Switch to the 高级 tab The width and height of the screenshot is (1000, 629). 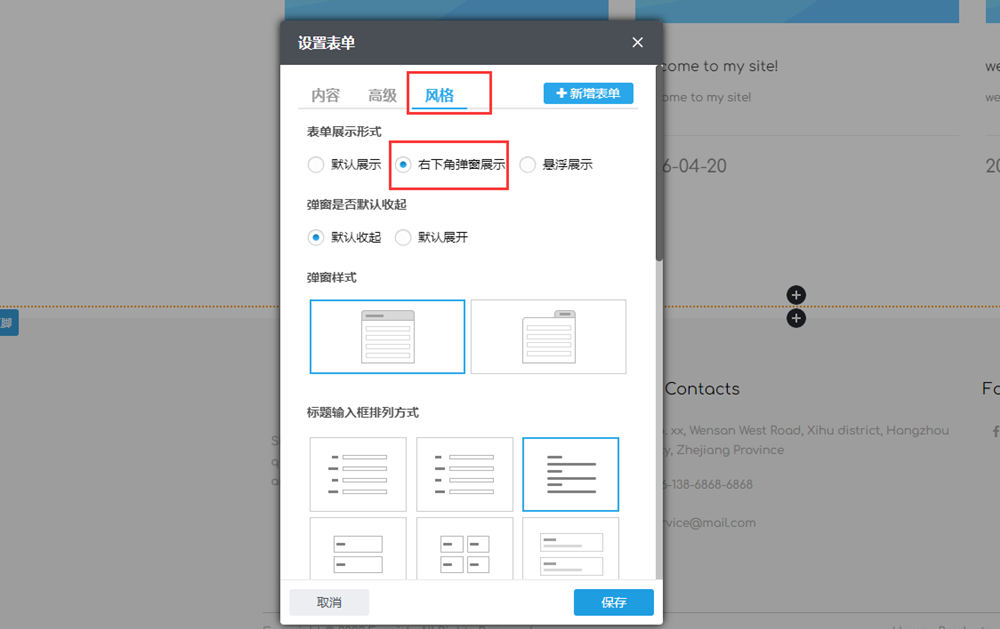coord(381,95)
